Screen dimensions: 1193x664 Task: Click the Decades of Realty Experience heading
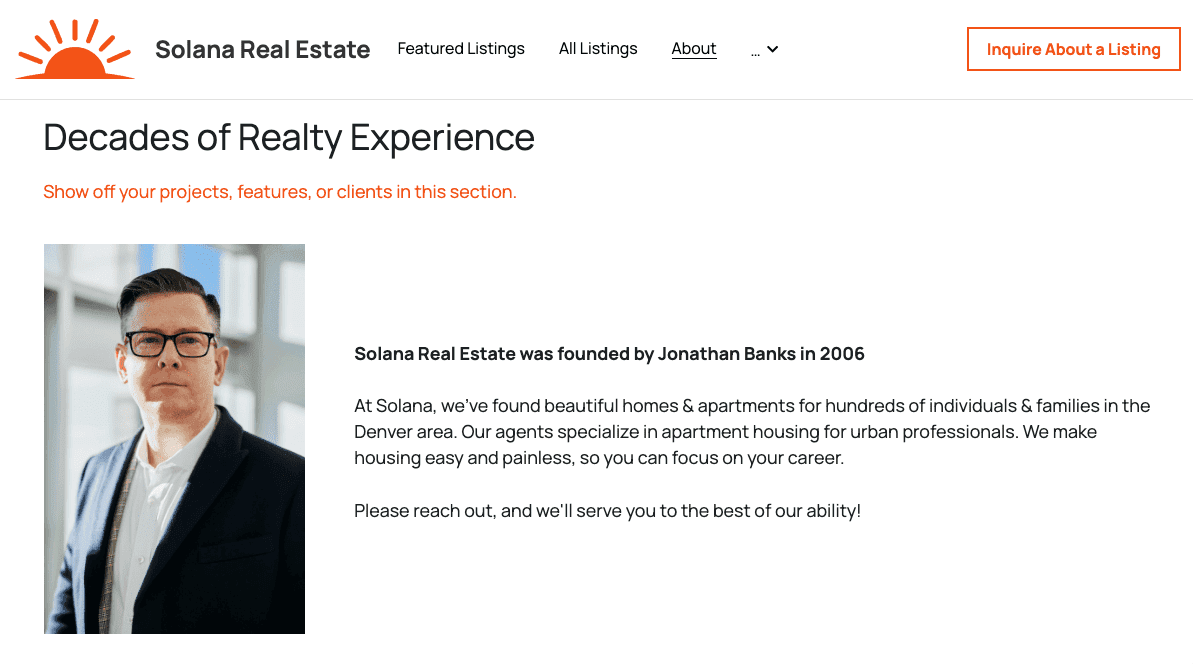click(289, 137)
